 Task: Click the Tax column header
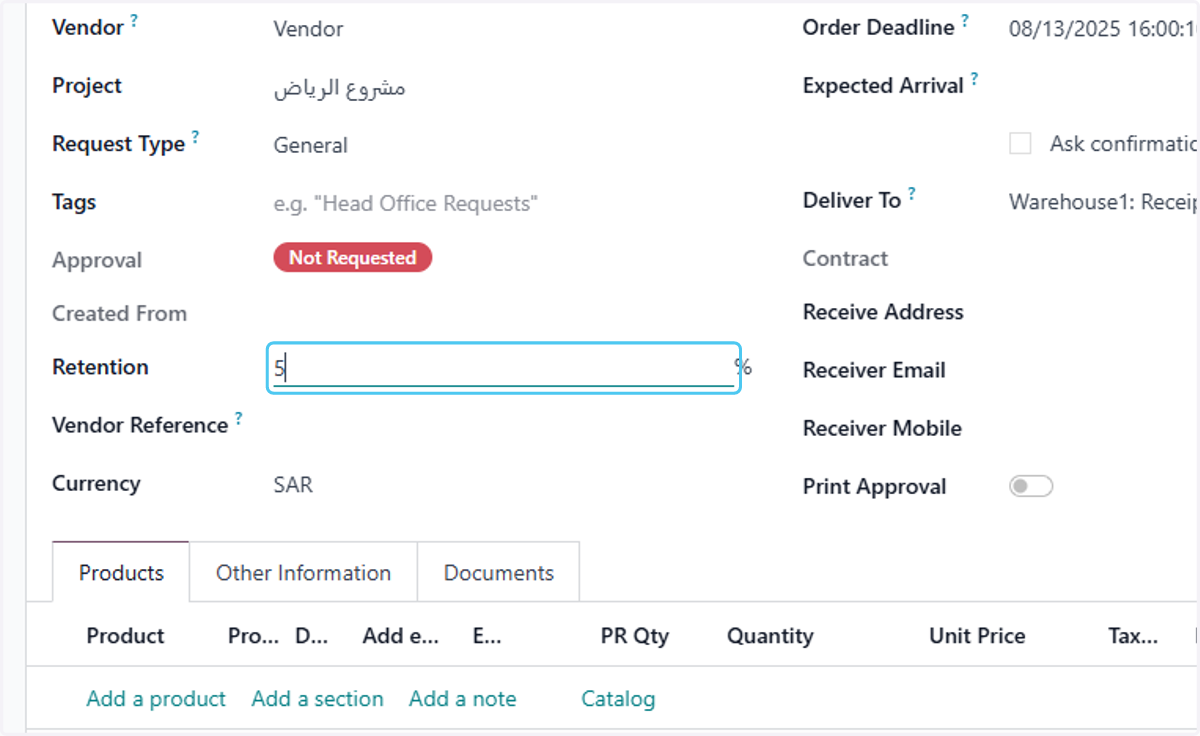[x=1133, y=636]
